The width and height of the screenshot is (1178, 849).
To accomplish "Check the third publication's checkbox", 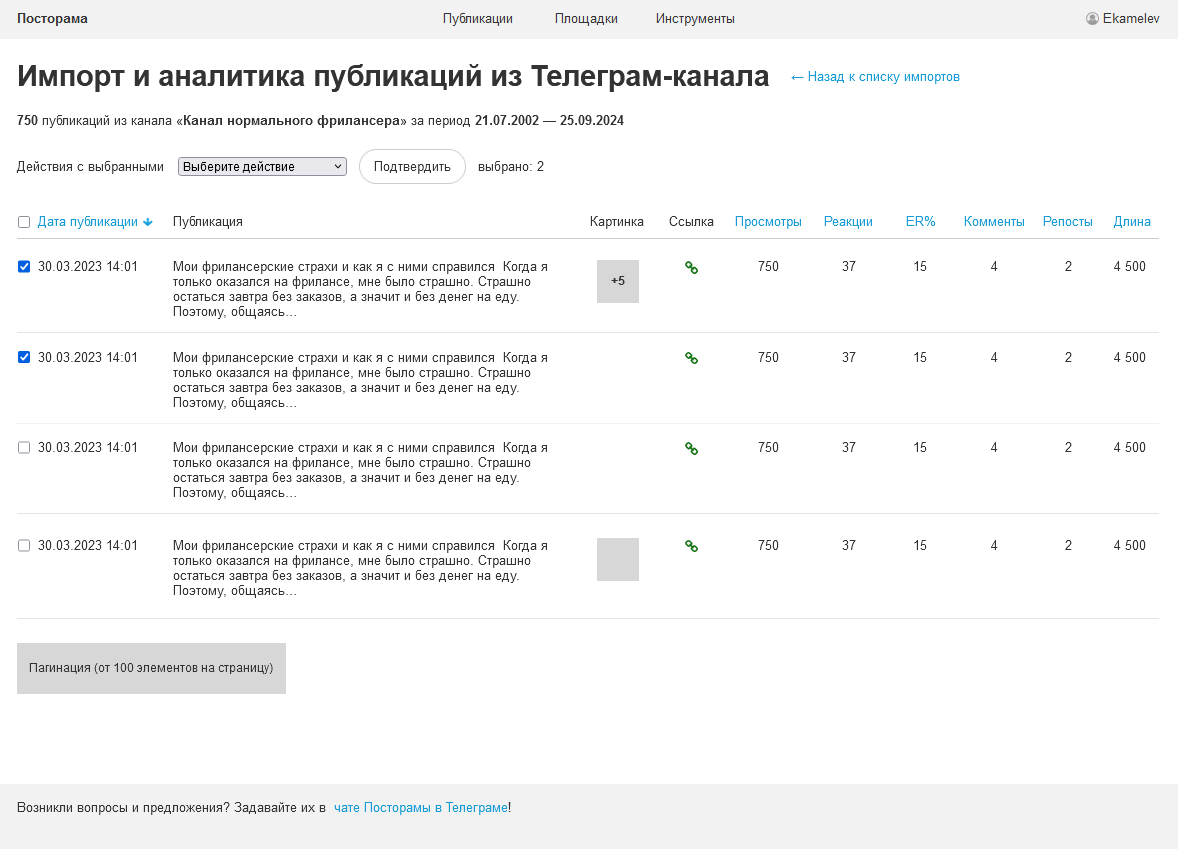I will [24, 448].
